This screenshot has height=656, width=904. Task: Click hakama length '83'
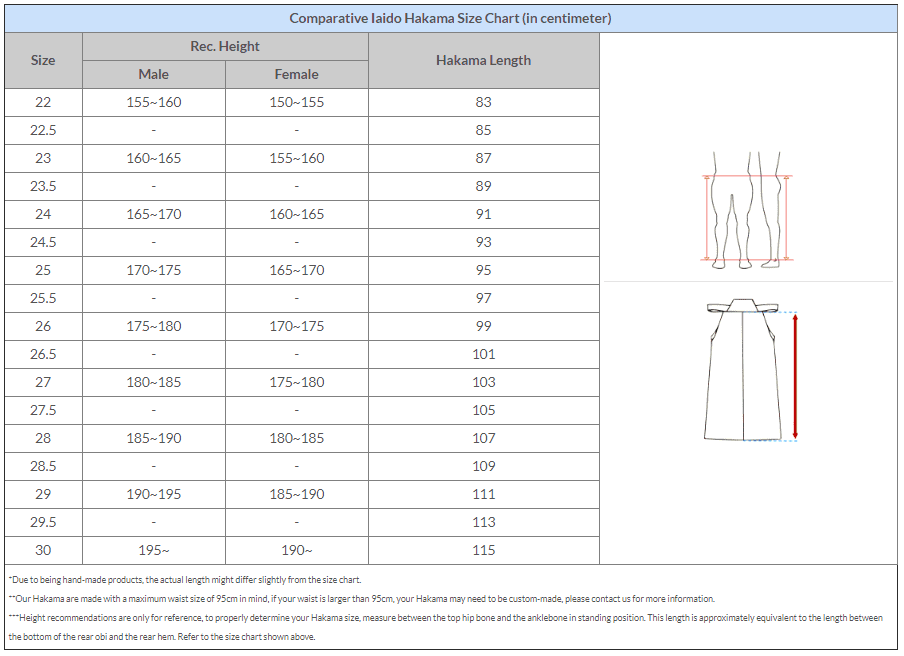(484, 103)
